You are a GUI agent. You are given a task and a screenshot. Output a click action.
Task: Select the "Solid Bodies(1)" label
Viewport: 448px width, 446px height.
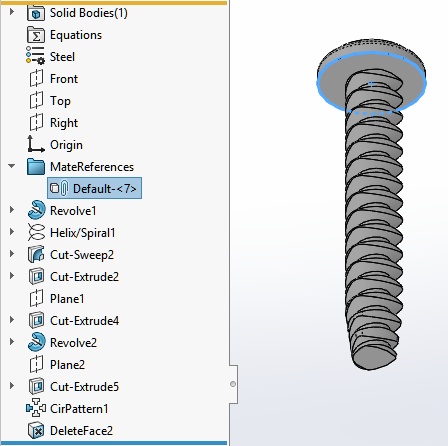[x=89, y=13]
